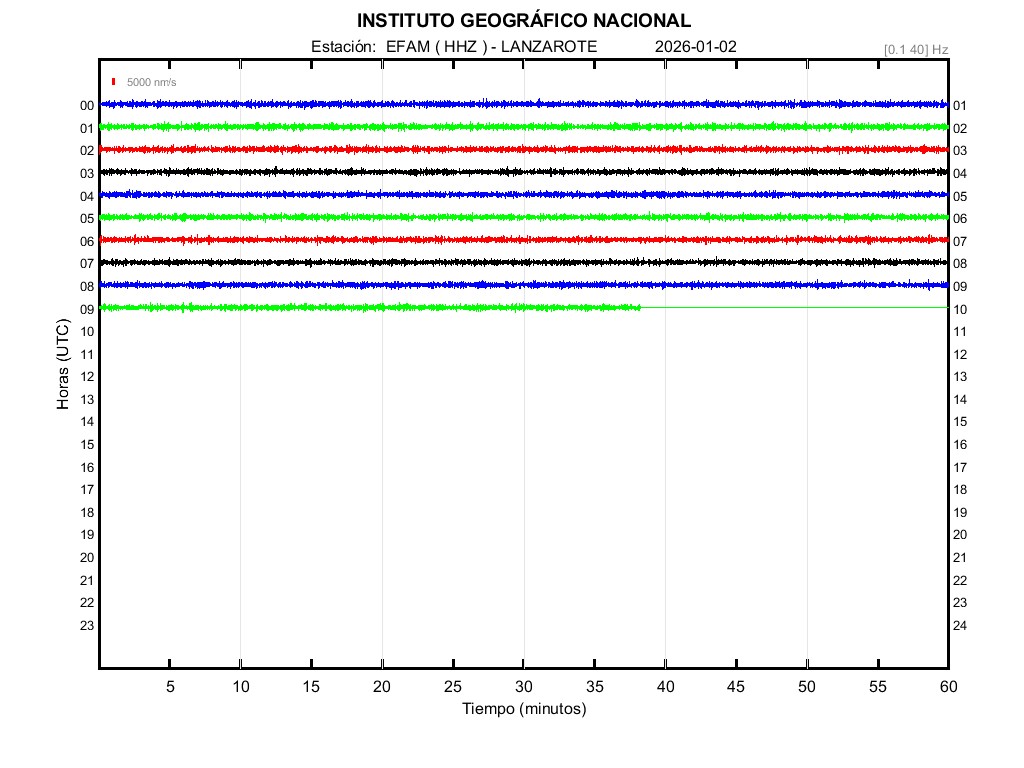Image resolution: width=1024 pixels, height=768 pixels.
Task: Click the Horas (UTC) axis label
Action: point(63,365)
